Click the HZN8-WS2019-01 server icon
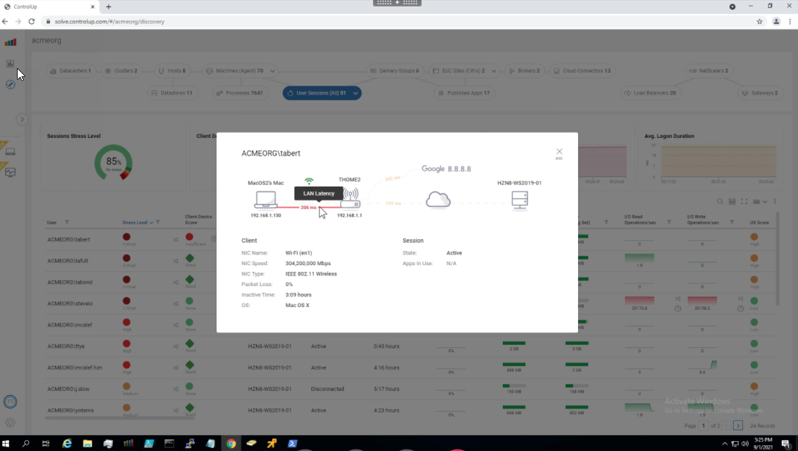 [x=520, y=200]
